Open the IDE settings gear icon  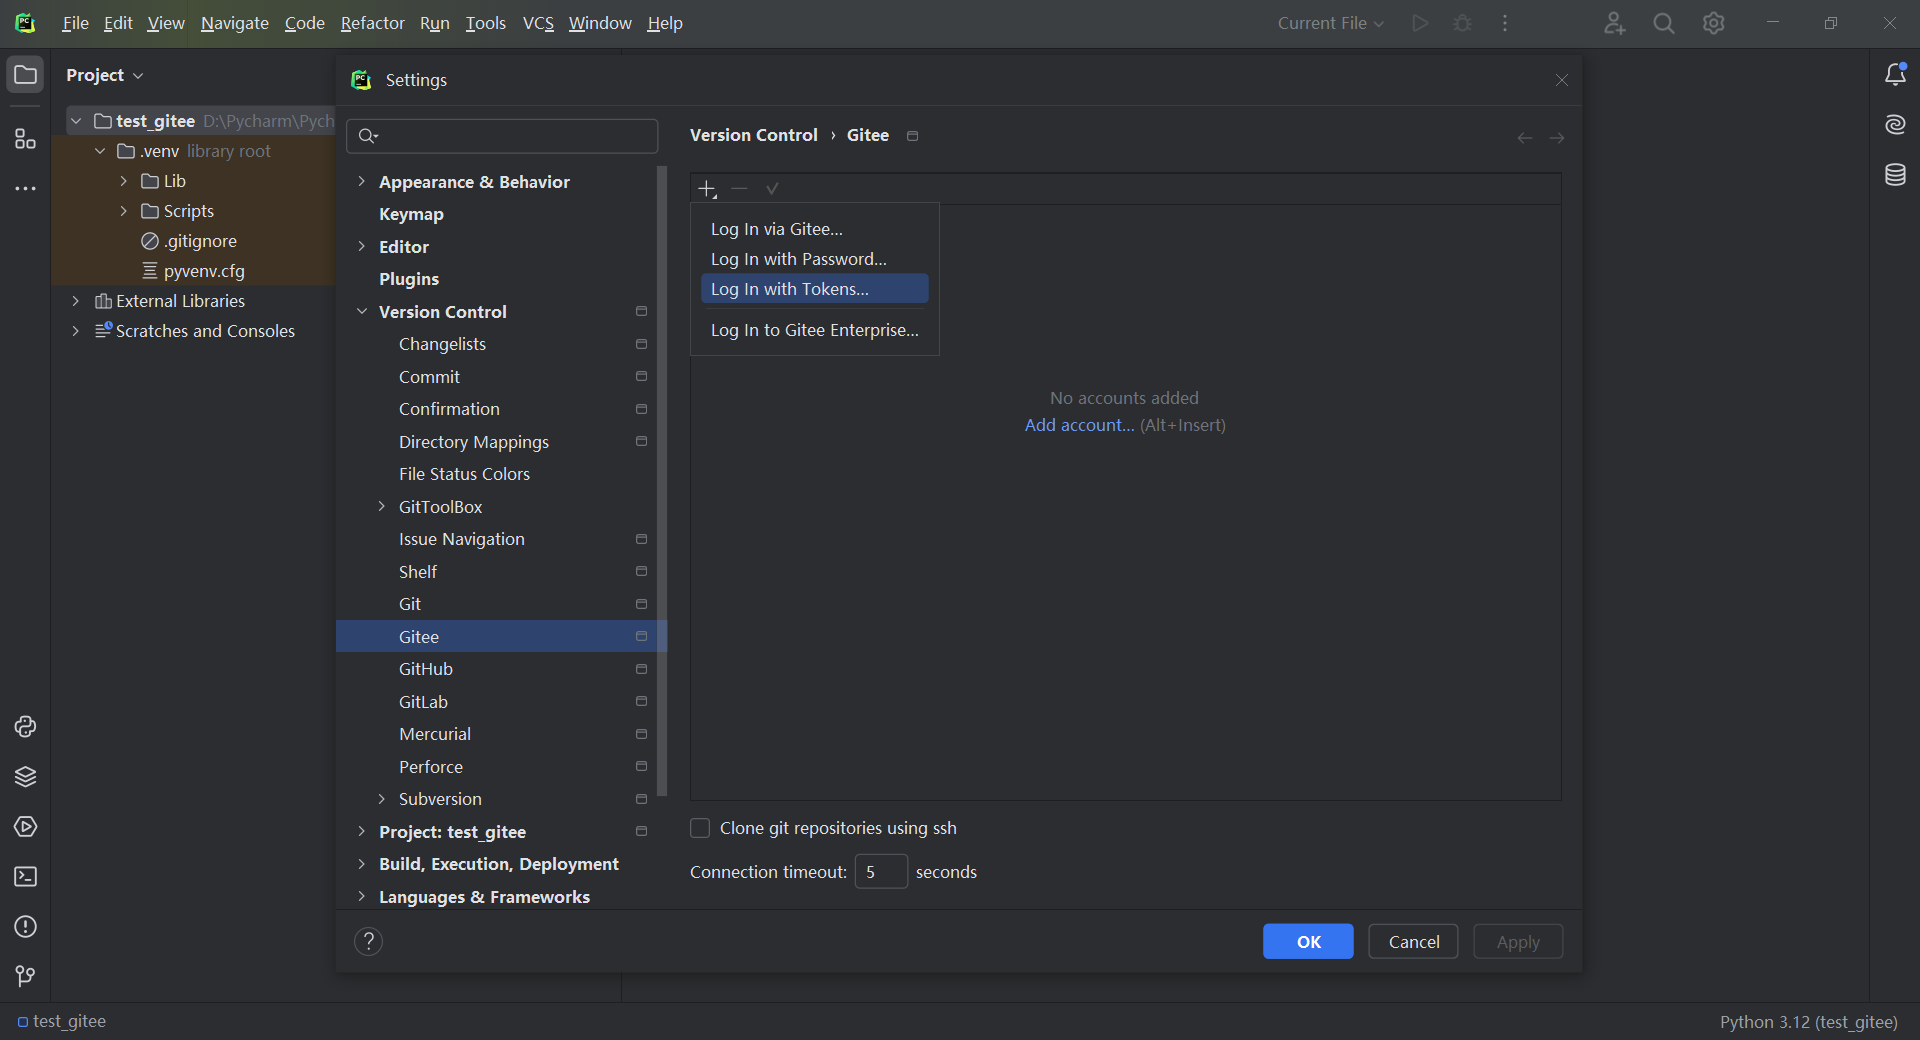(x=1713, y=23)
